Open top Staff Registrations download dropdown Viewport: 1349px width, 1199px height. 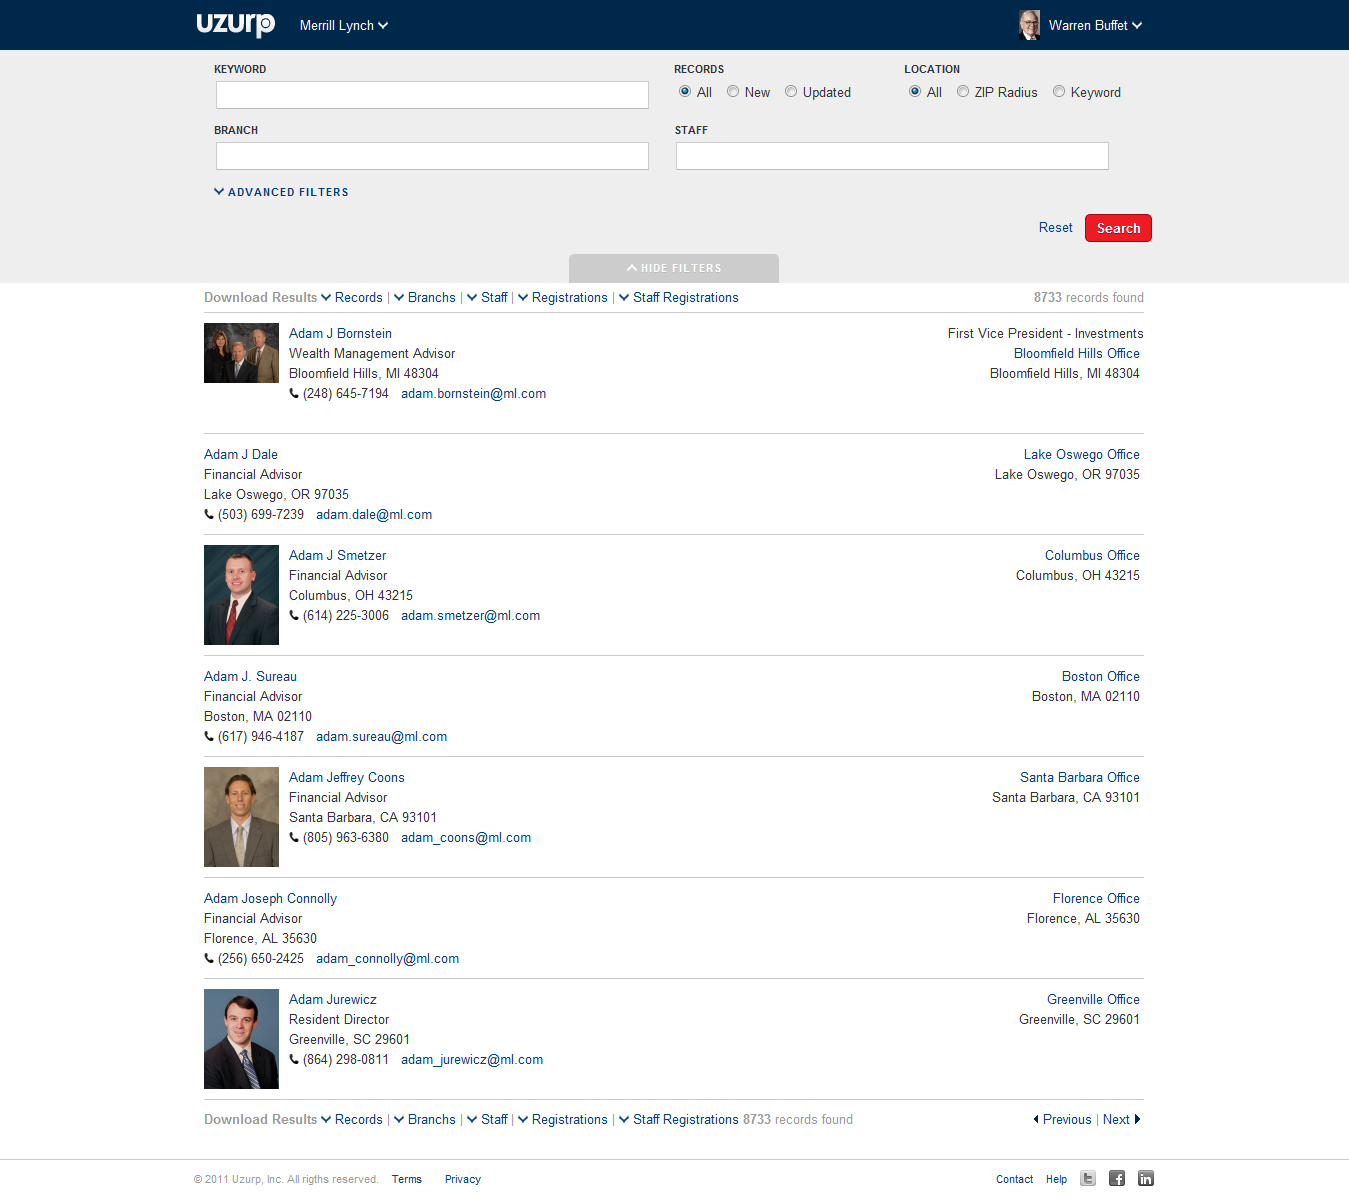(679, 298)
